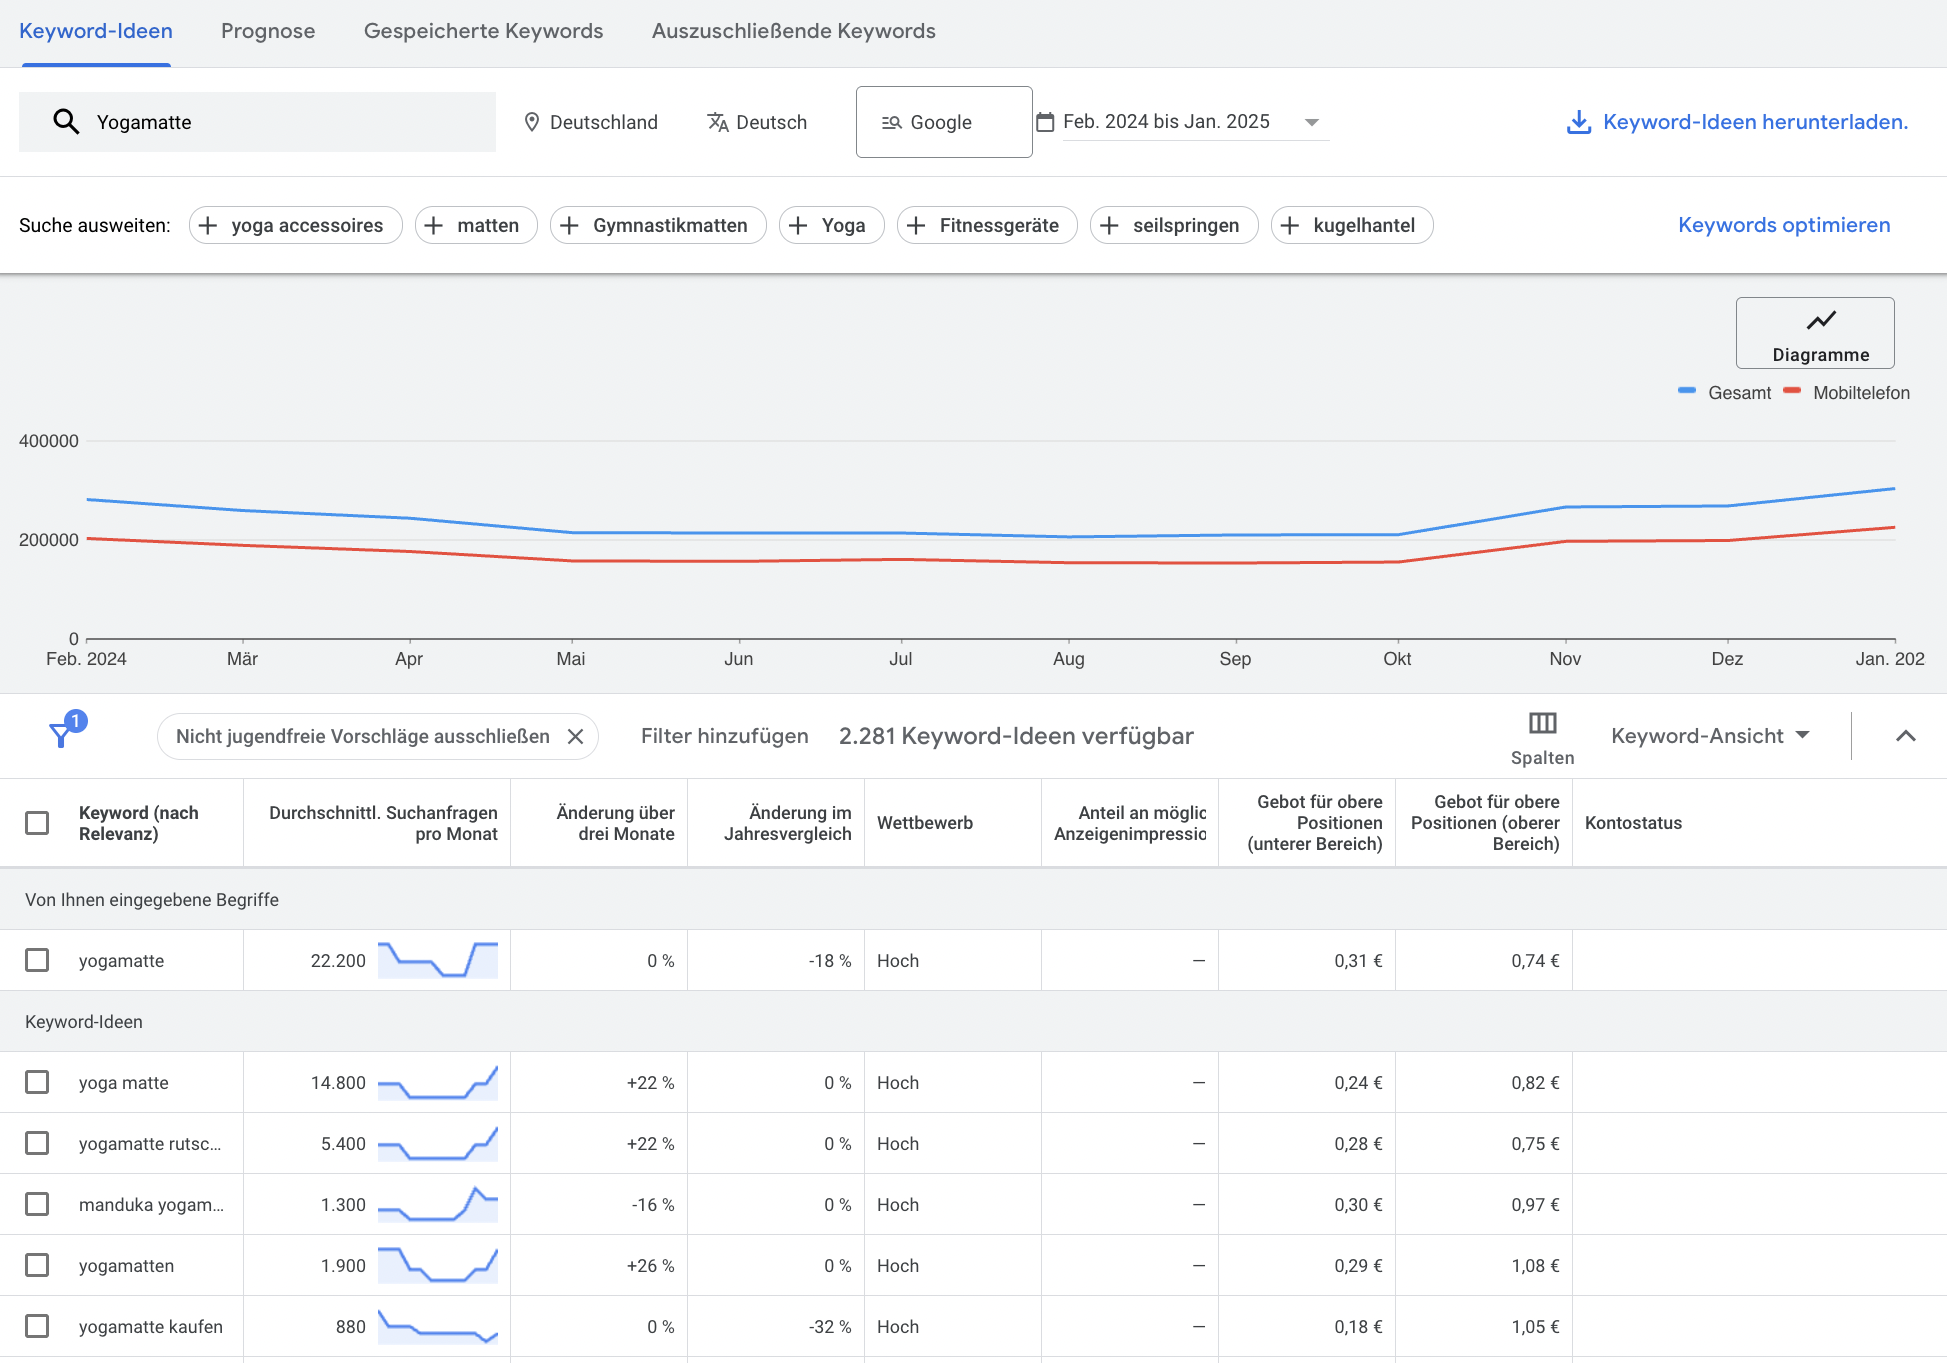Click plus icon on kugelhantel chip
Screen dimensions: 1947x1363
tap(1290, 225)
